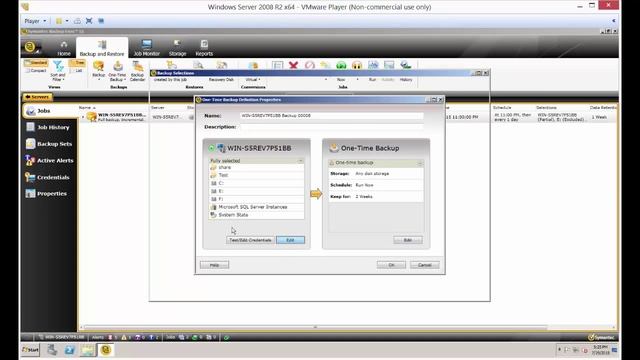Collapse the One-time backup section header
This screenshot has width=640, height=360.
(x=420, y=163)
